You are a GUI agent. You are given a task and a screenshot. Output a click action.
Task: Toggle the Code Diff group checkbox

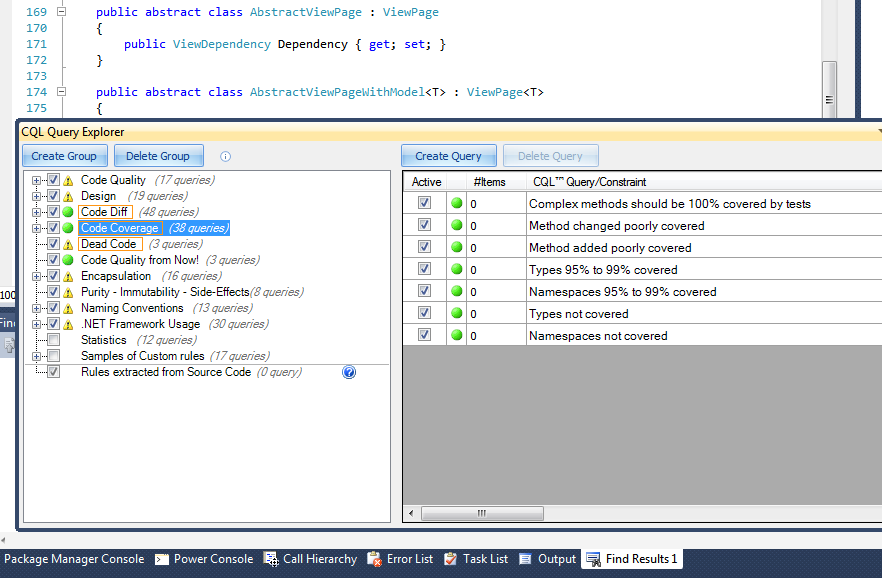coord(53,212)
